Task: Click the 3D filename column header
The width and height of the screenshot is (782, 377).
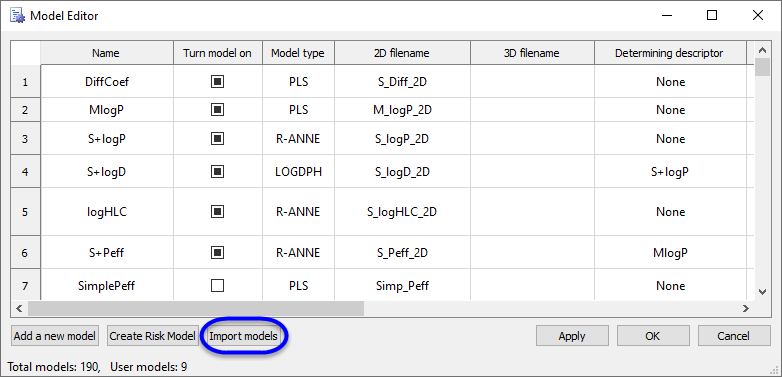Action: 532,53
